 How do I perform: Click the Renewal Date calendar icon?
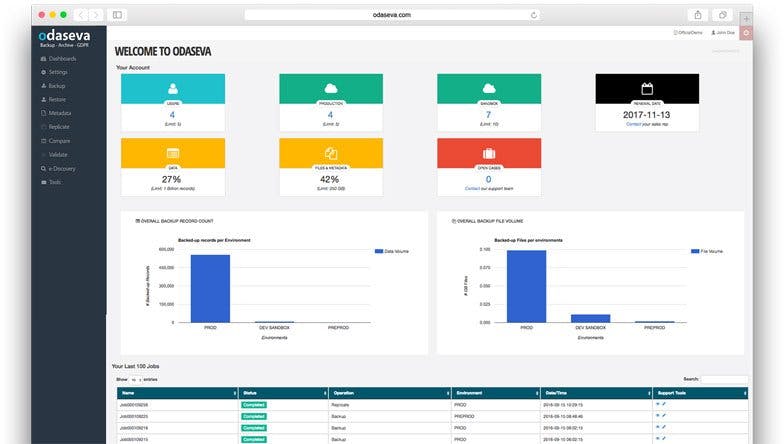647,88
